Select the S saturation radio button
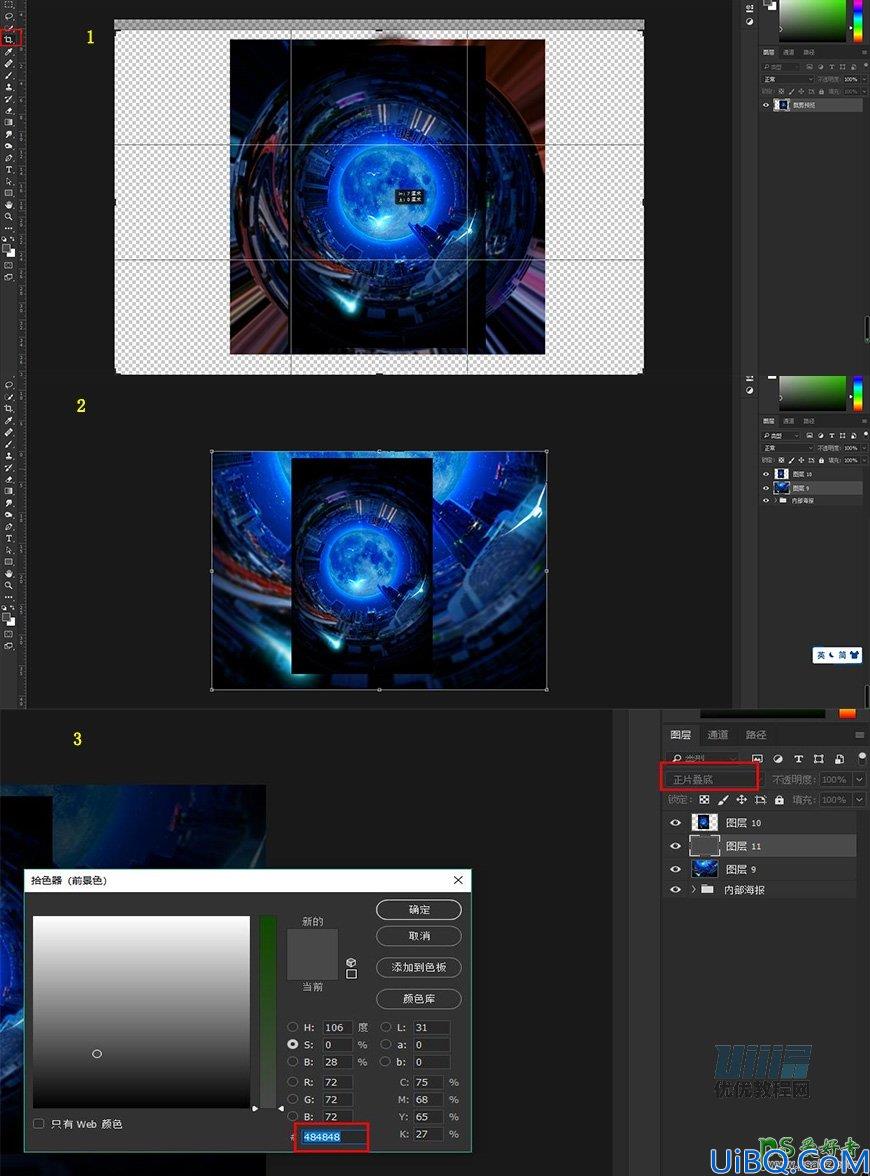This screenshot has height=1176, width=870. tap(292, 1045)
